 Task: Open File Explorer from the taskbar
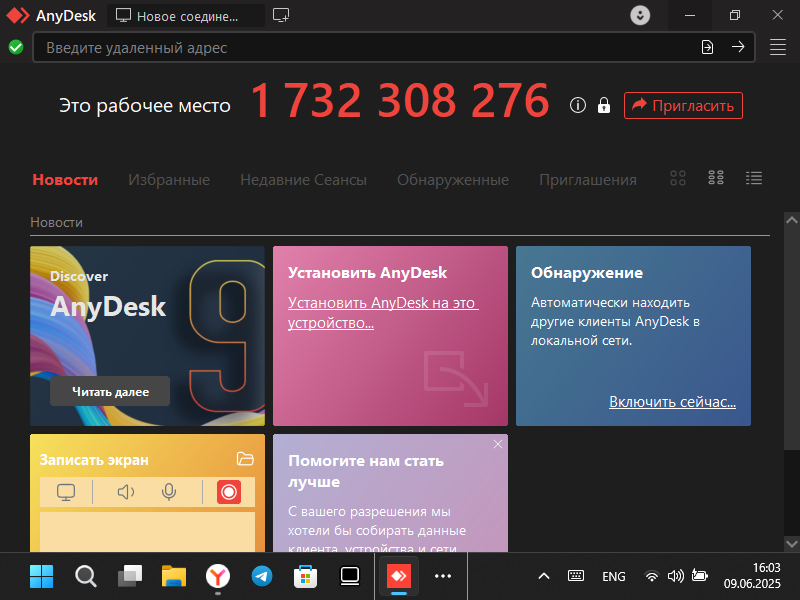click(174, 577)
